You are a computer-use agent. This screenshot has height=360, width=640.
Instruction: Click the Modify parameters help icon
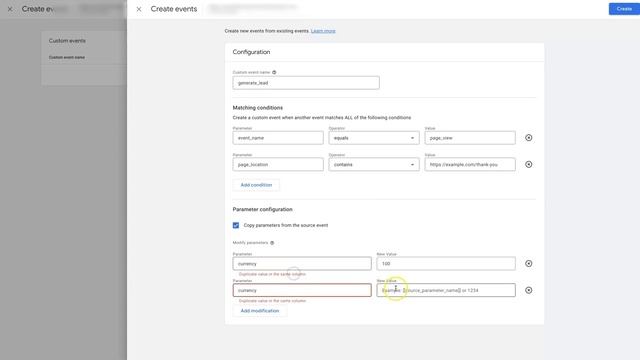pos(272,243)
